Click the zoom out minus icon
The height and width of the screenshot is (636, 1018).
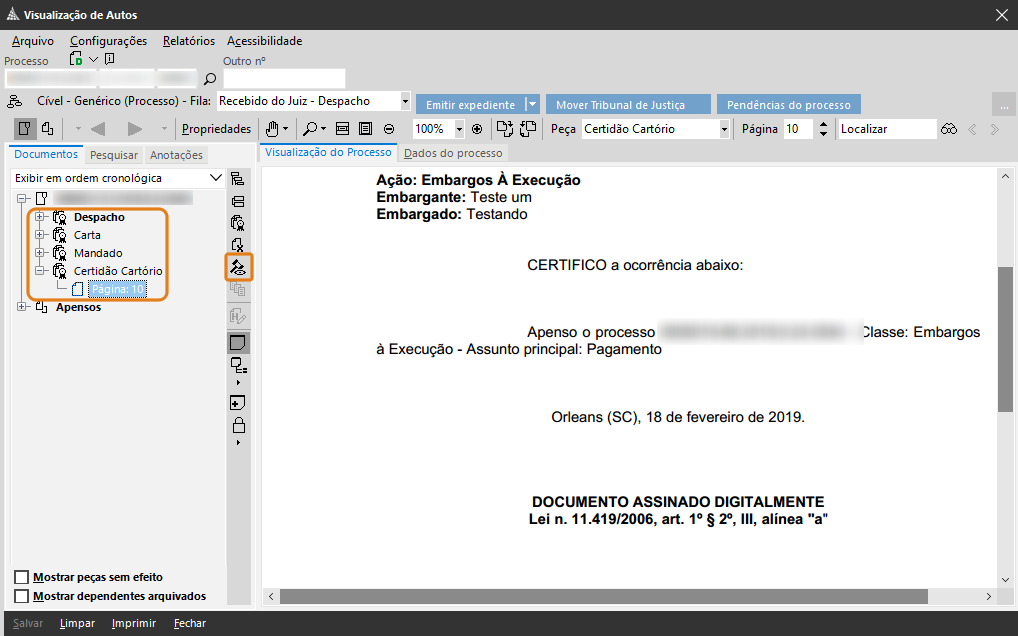(x=389, y=129)
